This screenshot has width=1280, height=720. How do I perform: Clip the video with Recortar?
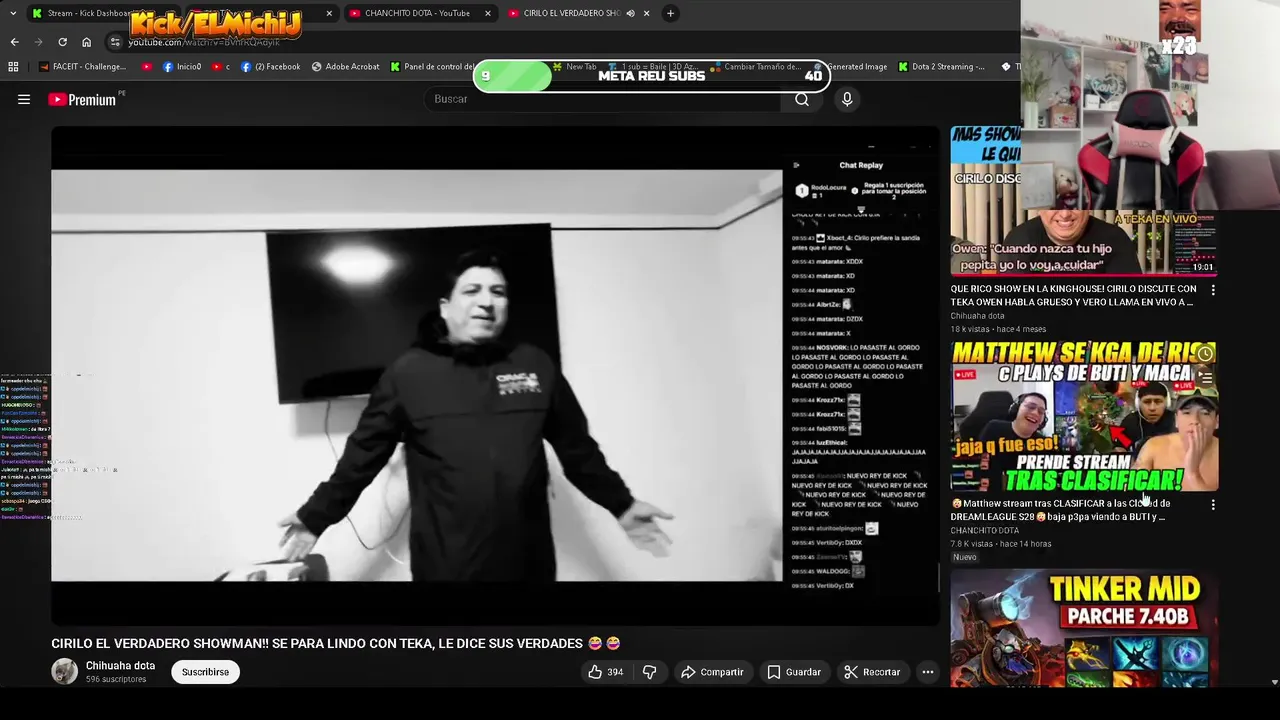[872, 672]
